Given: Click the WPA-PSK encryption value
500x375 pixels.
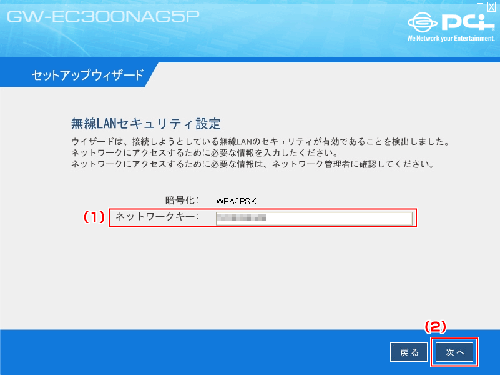Looking at the screenshot, I should [236, 201].
